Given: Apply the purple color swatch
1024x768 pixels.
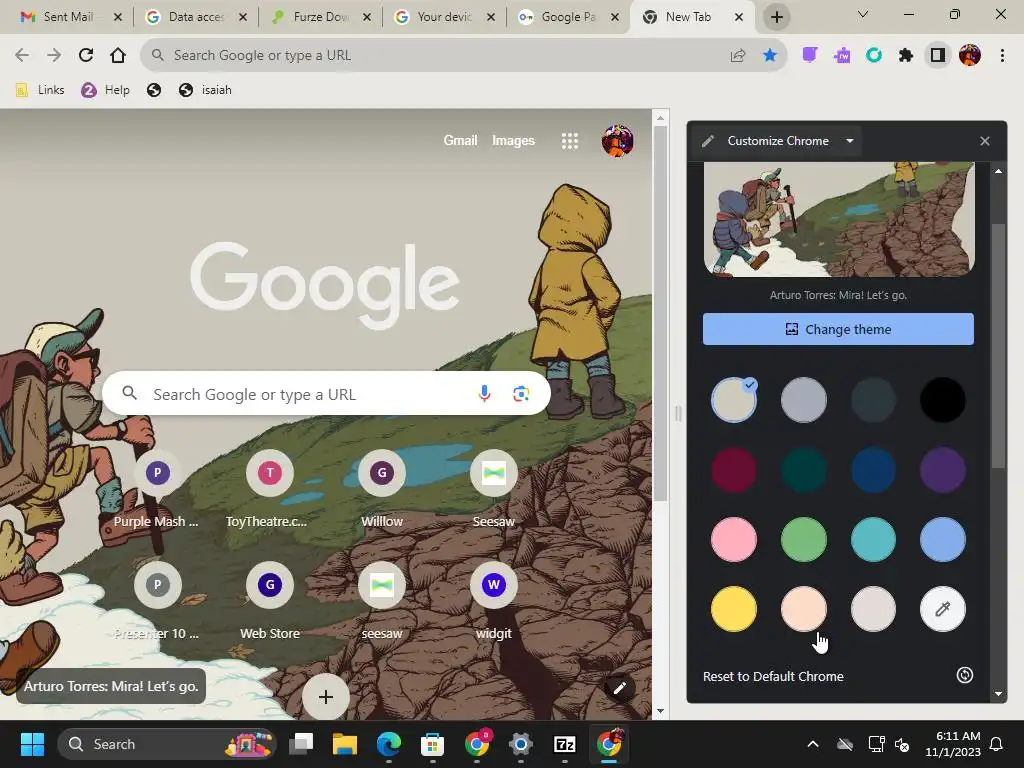Looking at the screenshot, I should pyautogui.click(x=942, y=470).
